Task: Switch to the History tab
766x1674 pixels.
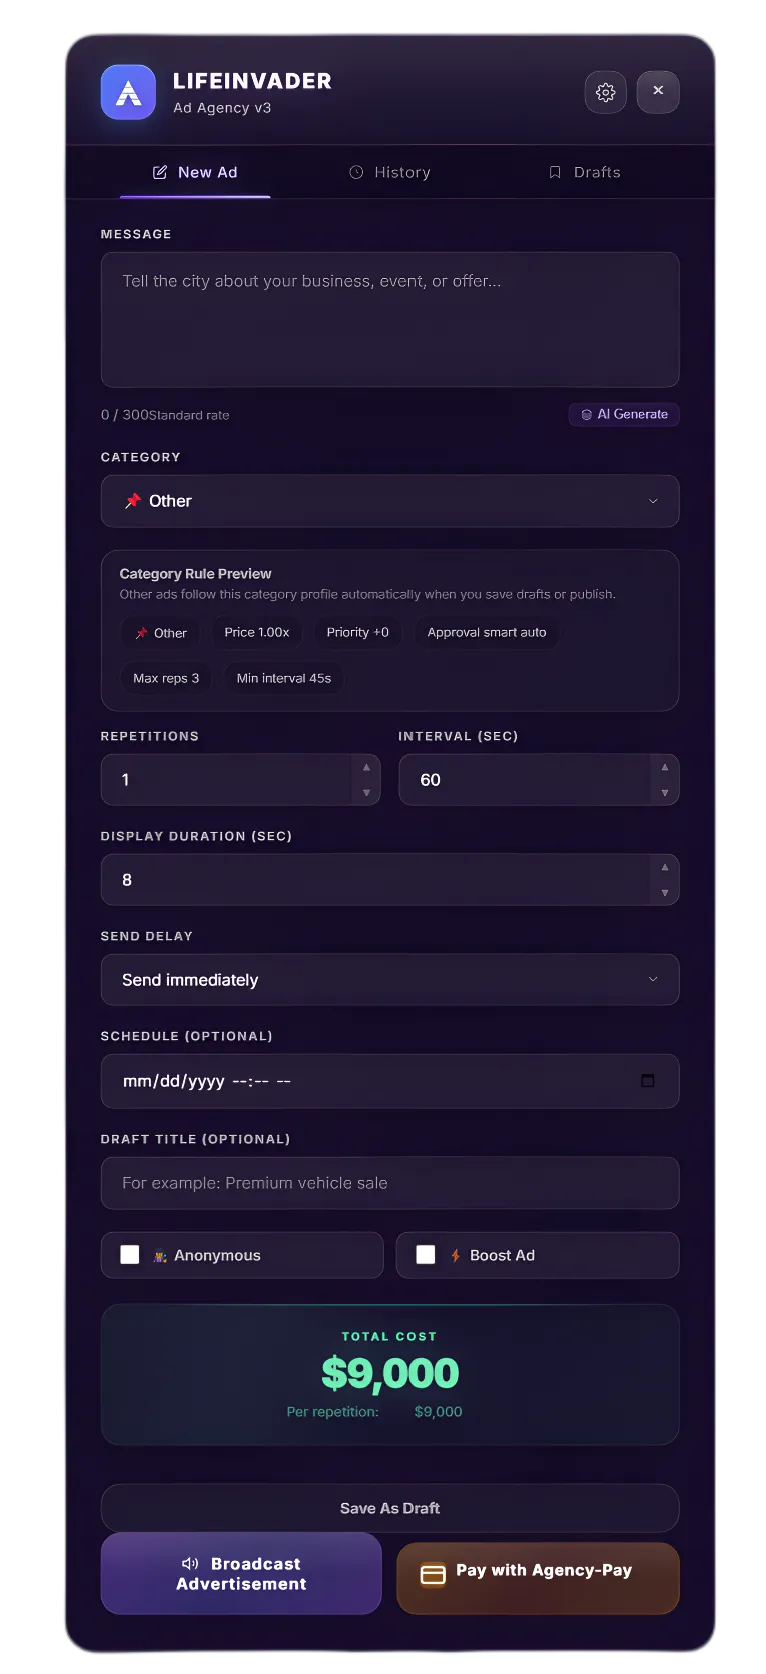Action: click(x=390, y=172)
